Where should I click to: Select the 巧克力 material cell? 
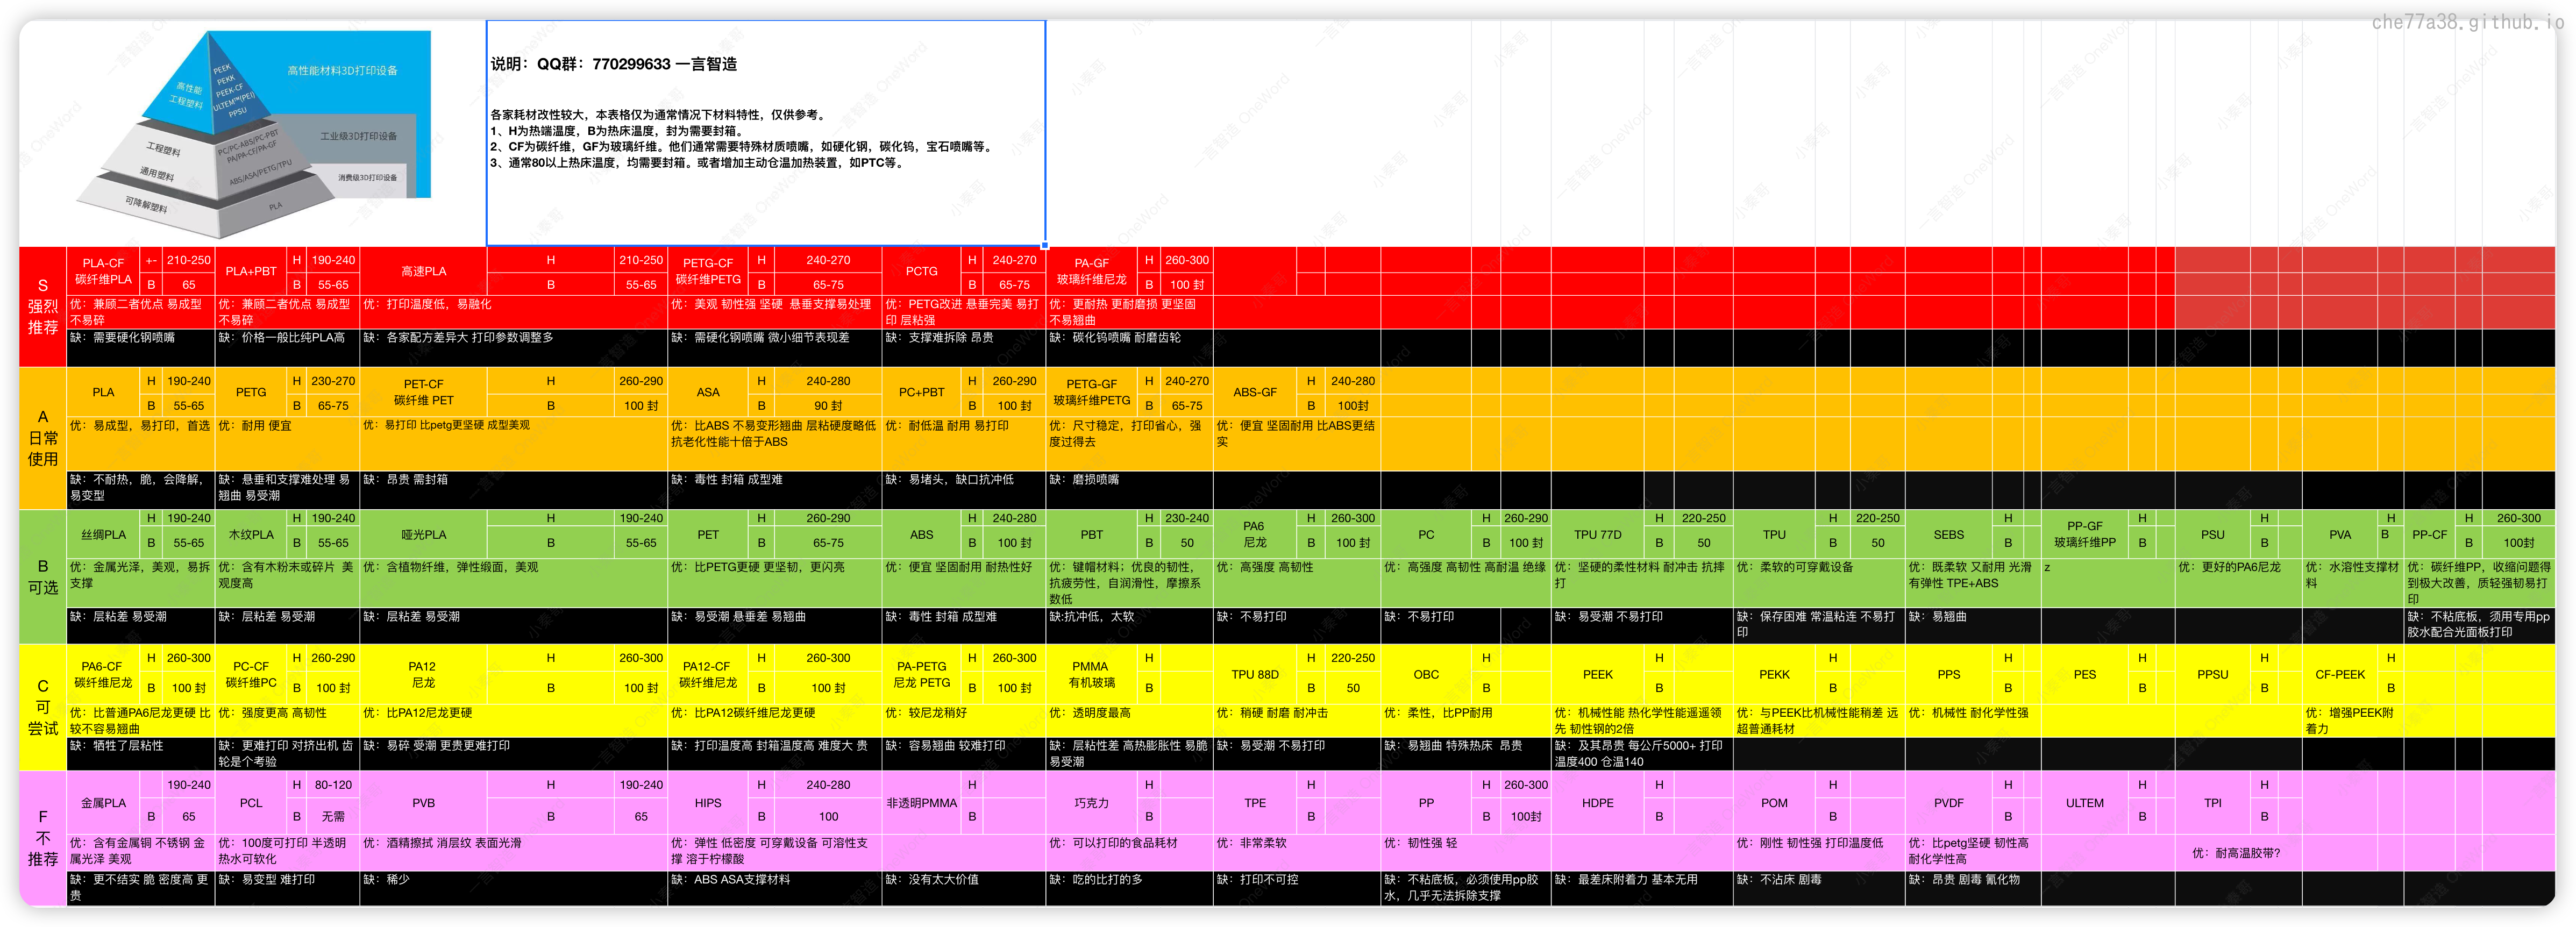1091,802
